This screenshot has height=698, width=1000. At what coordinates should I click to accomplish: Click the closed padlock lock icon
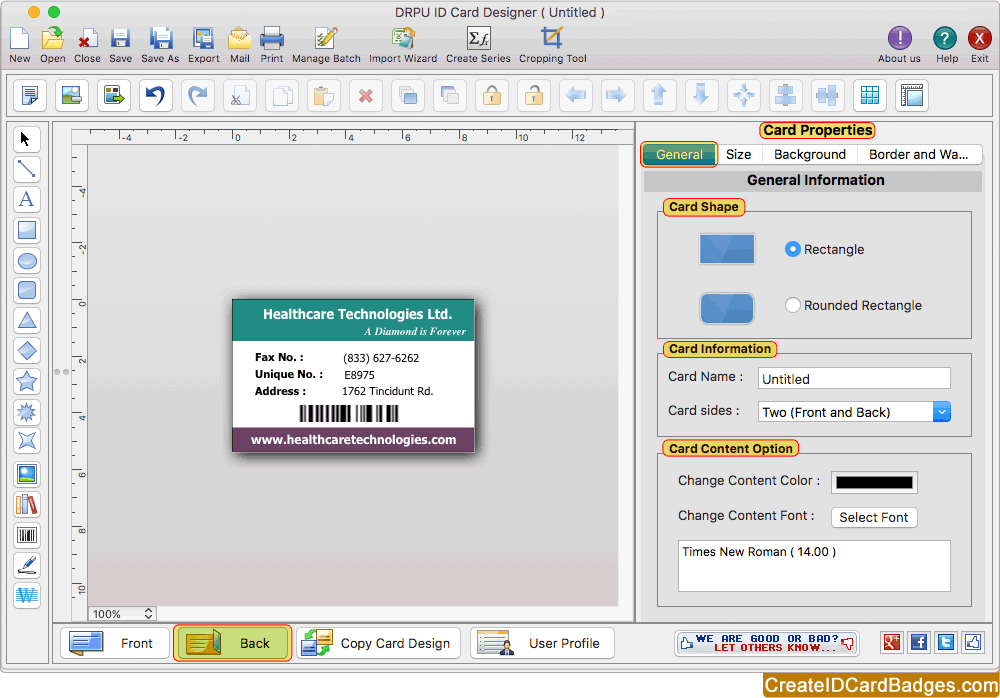491,96
